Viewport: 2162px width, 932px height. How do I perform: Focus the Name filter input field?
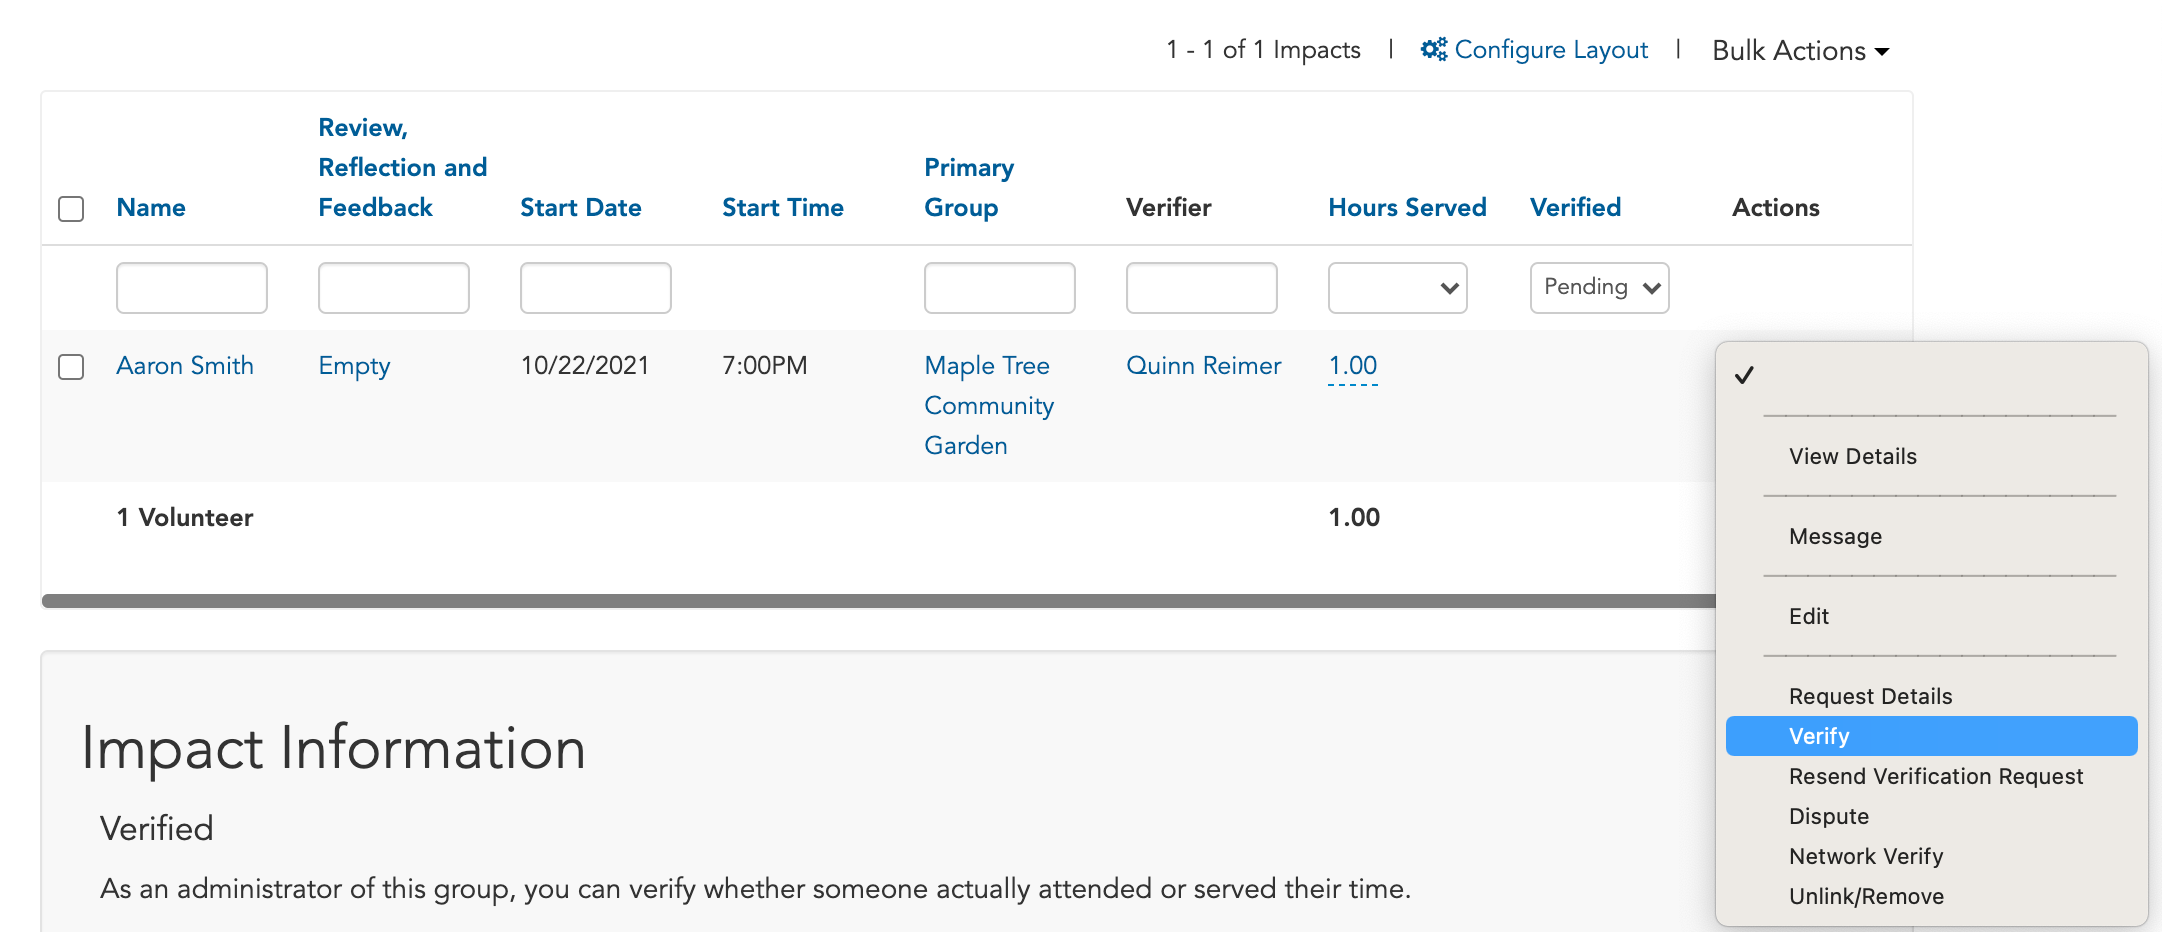[192, 288]
